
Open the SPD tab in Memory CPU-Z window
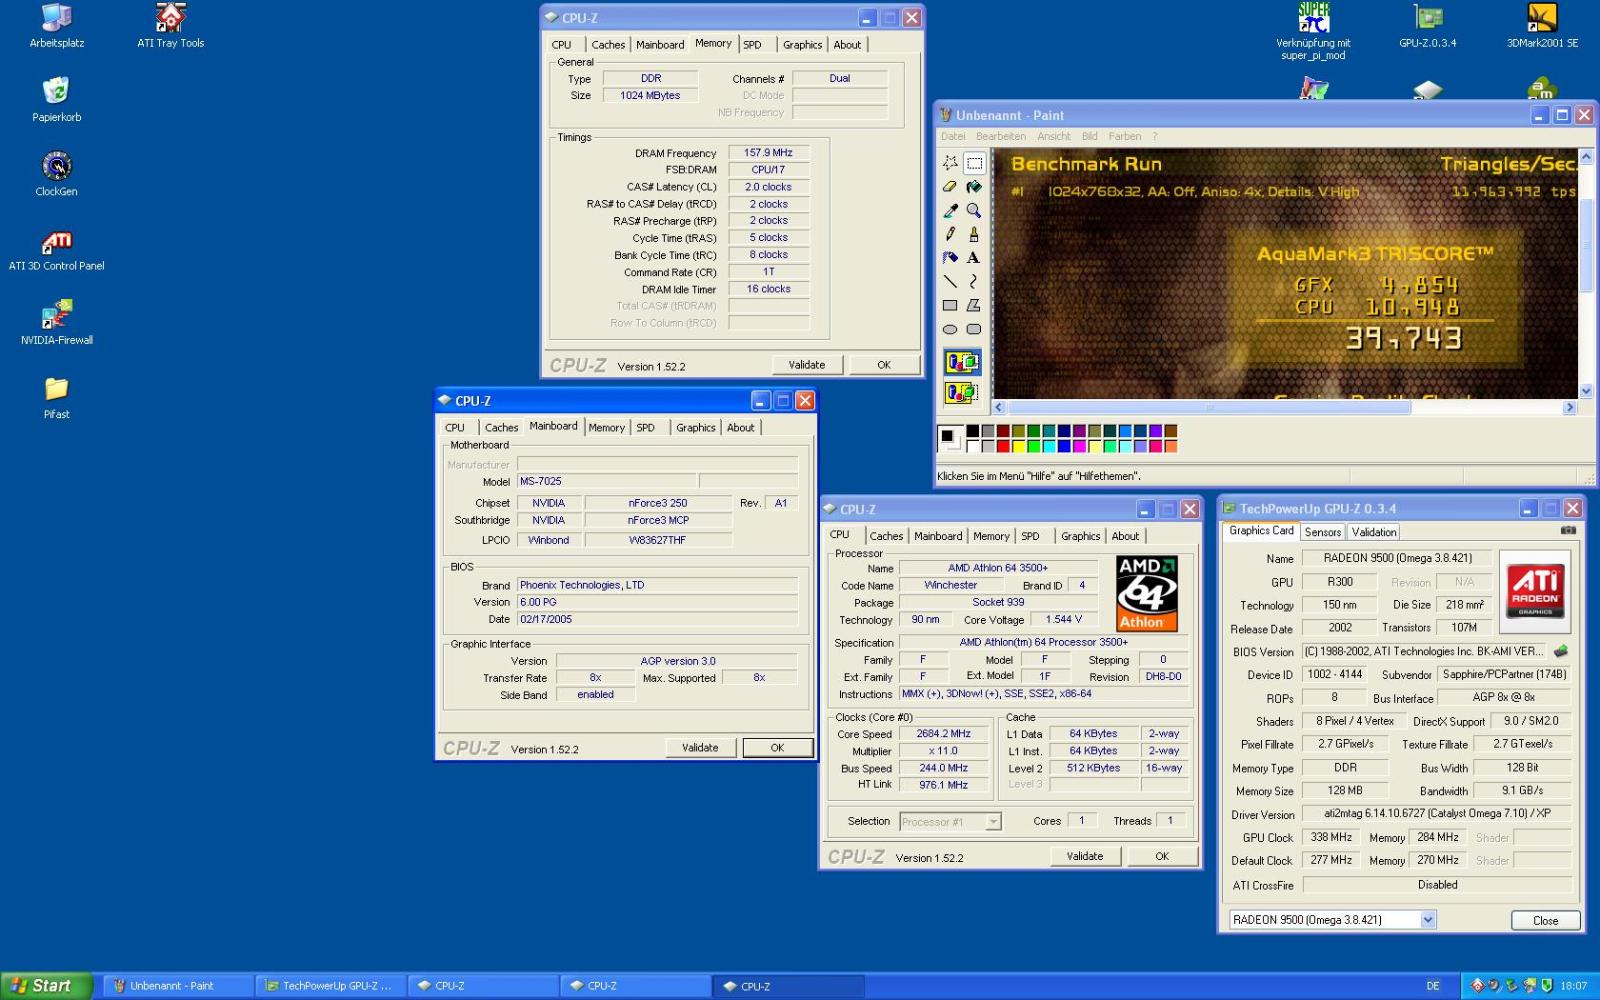[x=752, y=45]
